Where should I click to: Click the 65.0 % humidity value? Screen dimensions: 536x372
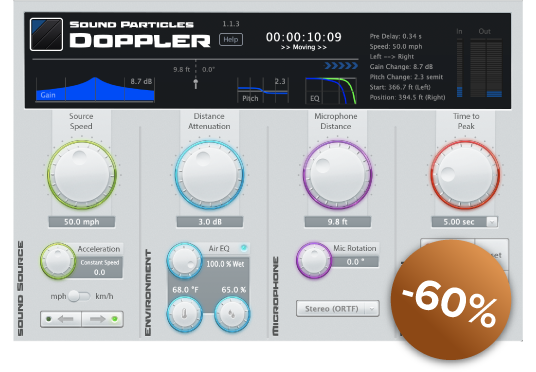click(233, 290)
